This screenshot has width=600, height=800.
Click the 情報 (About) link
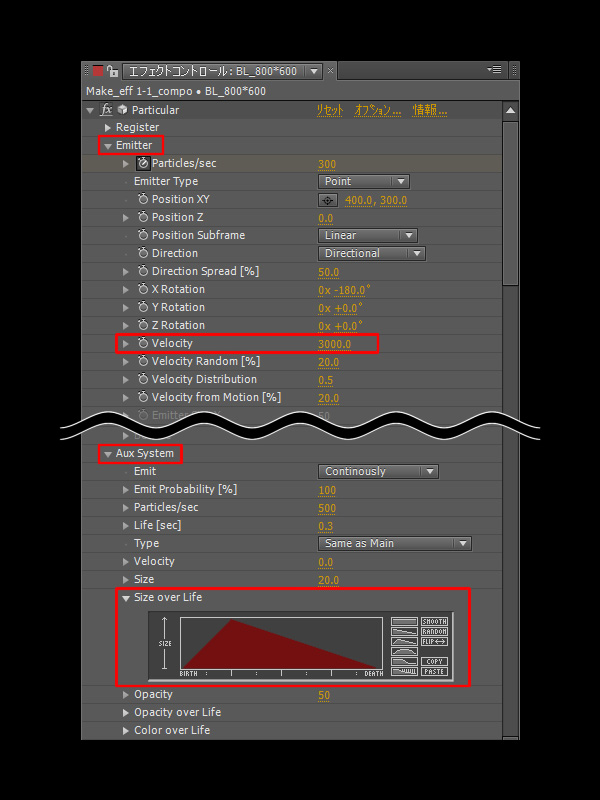pos(430,110)
